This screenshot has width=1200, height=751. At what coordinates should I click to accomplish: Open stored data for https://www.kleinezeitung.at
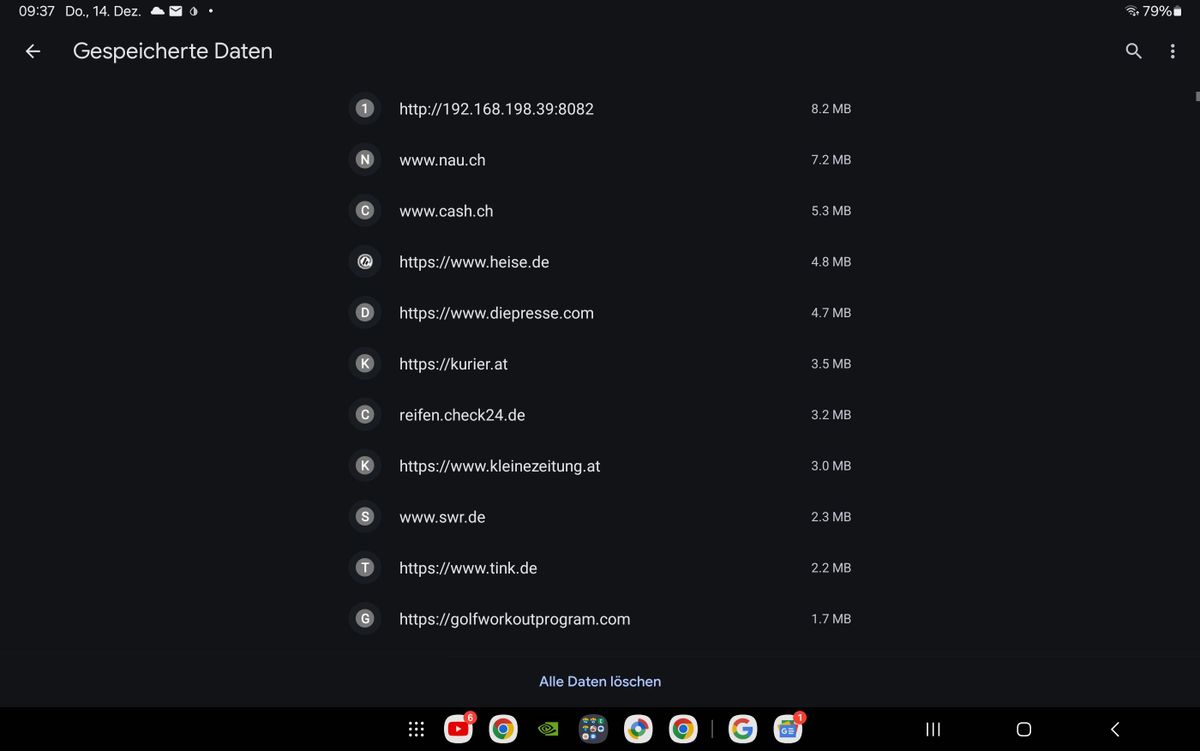pyautogui.click(x=600, y=465)
